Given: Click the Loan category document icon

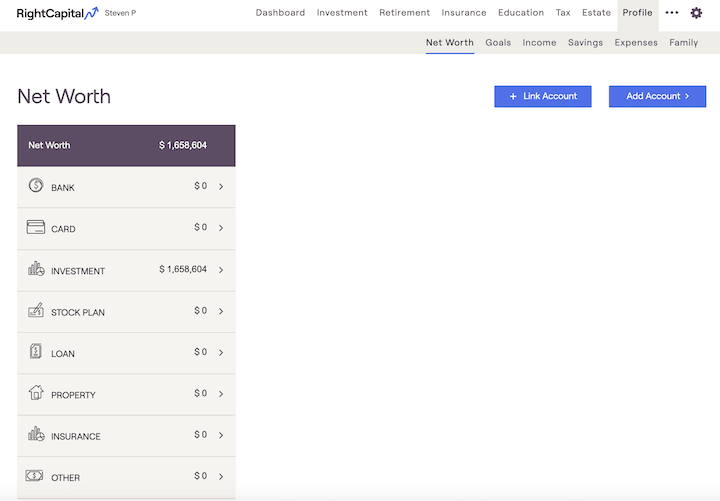Looking at the screenshot, I should [36, 352].
